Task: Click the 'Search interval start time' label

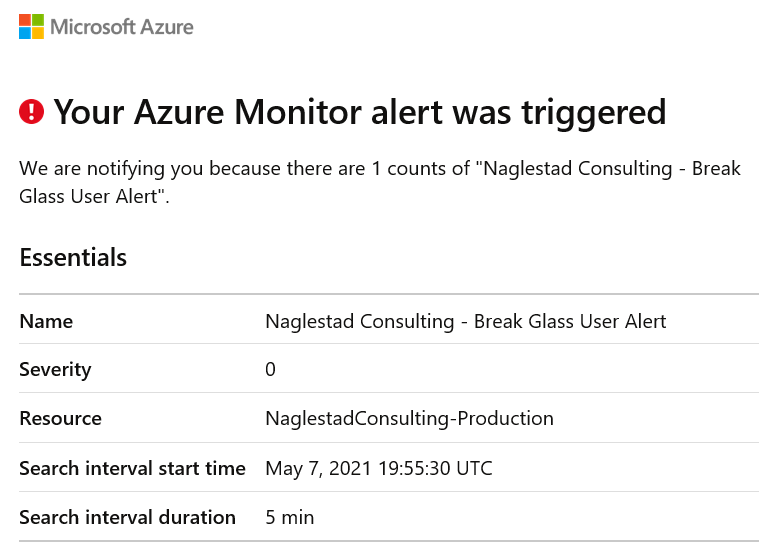Action: pyautogui.click(x=132, y=468)
